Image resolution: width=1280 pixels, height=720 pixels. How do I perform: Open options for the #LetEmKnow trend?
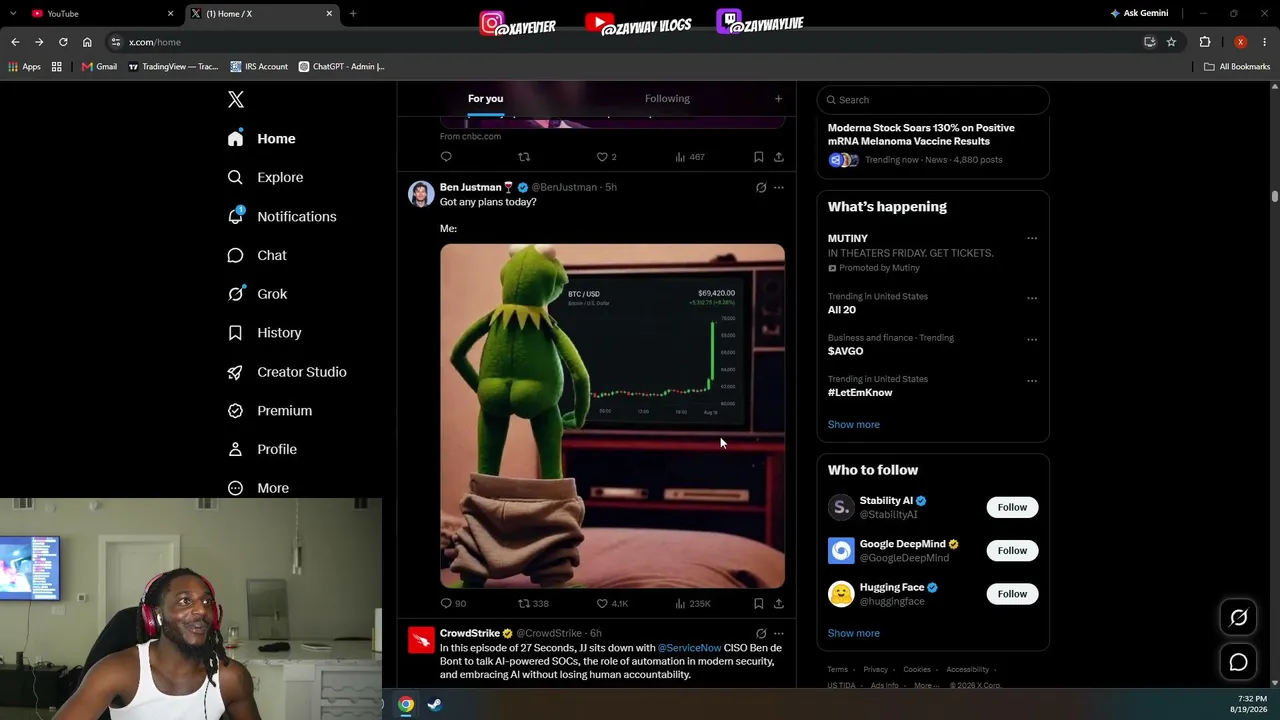pos(1032,380)
